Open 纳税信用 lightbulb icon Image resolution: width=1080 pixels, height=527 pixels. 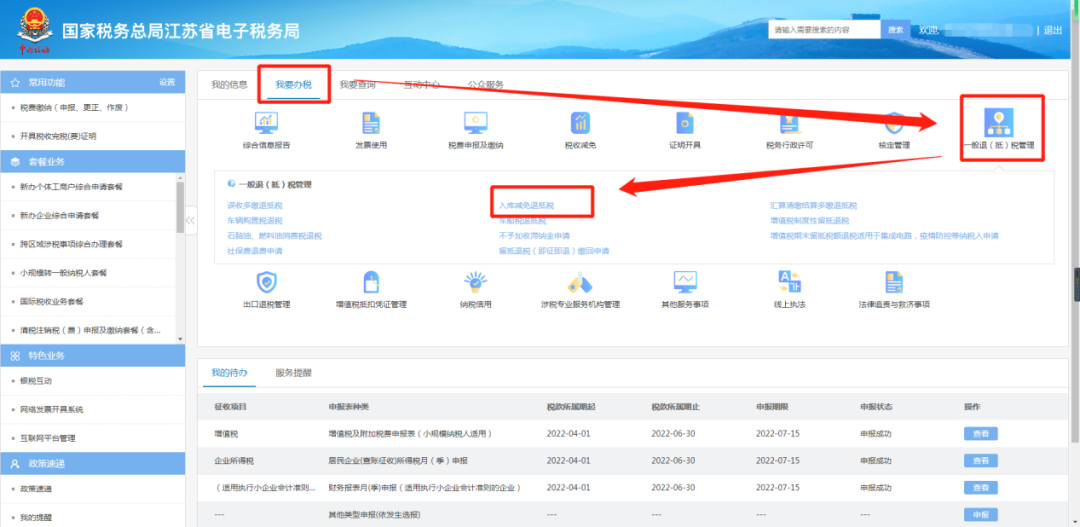click(475, 282)
